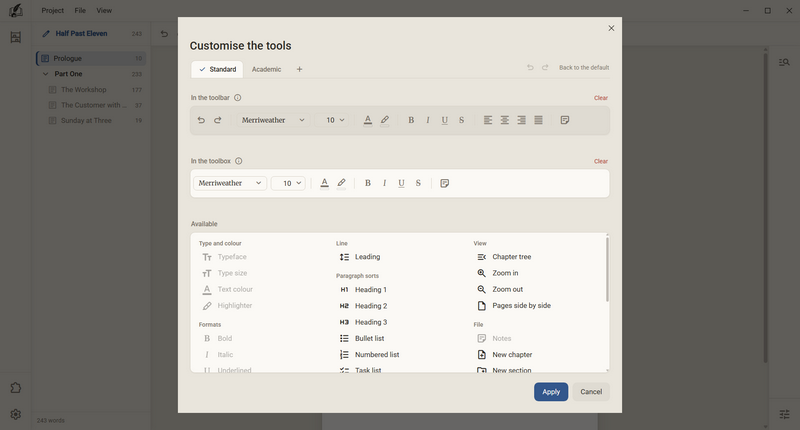800x430 pixels.
Task: Add Pages side by side tool
Action: coord(514,306)
